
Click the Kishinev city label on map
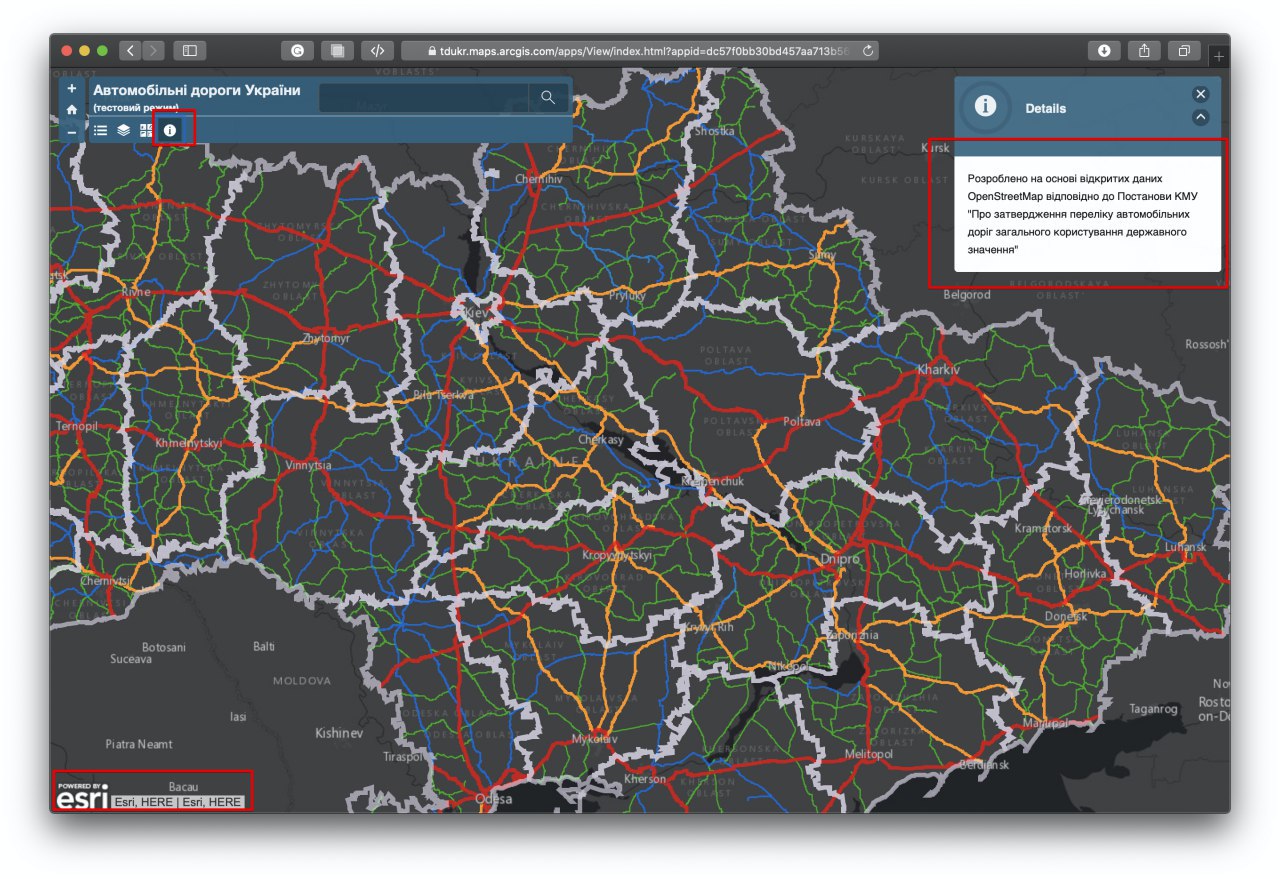(338, 733)
